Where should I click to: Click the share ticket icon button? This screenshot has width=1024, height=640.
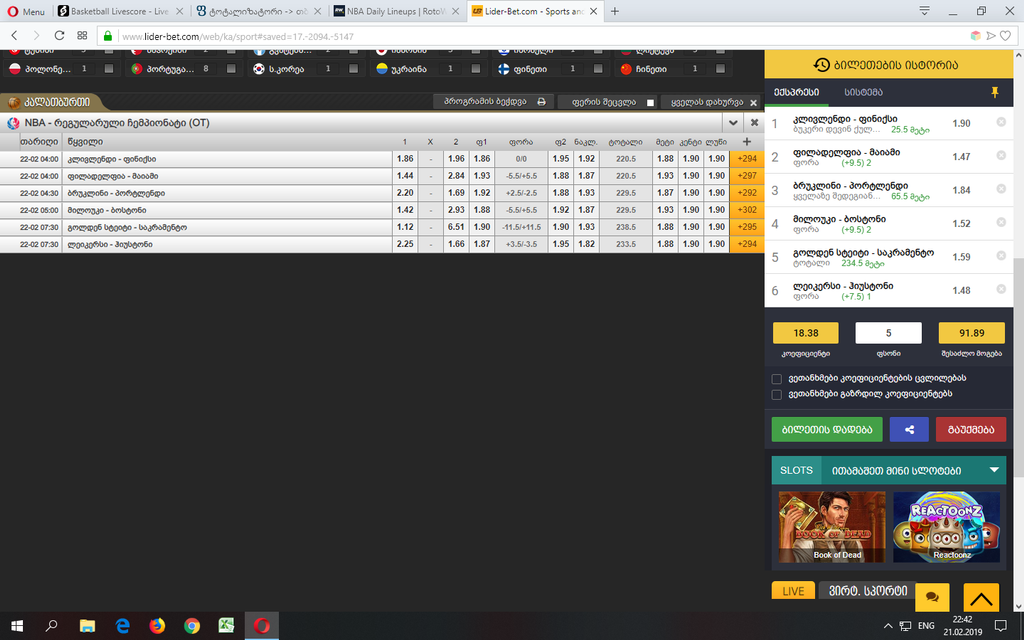click(909, 429)
